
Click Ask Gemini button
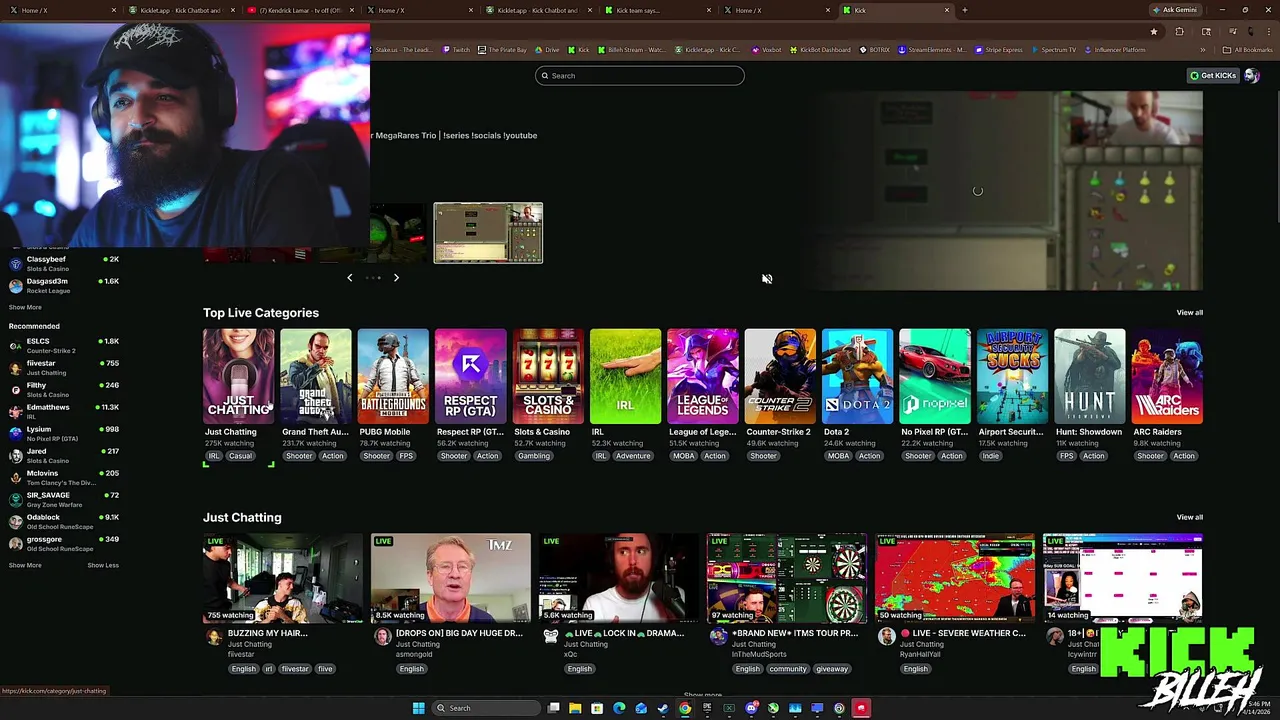click(x=1175, y=10)
